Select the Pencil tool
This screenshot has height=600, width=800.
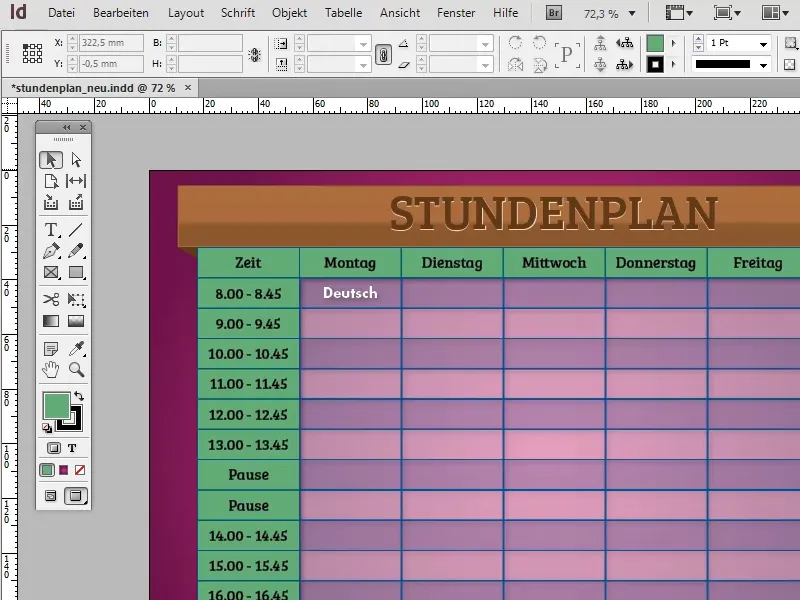[x=76, y=251]
